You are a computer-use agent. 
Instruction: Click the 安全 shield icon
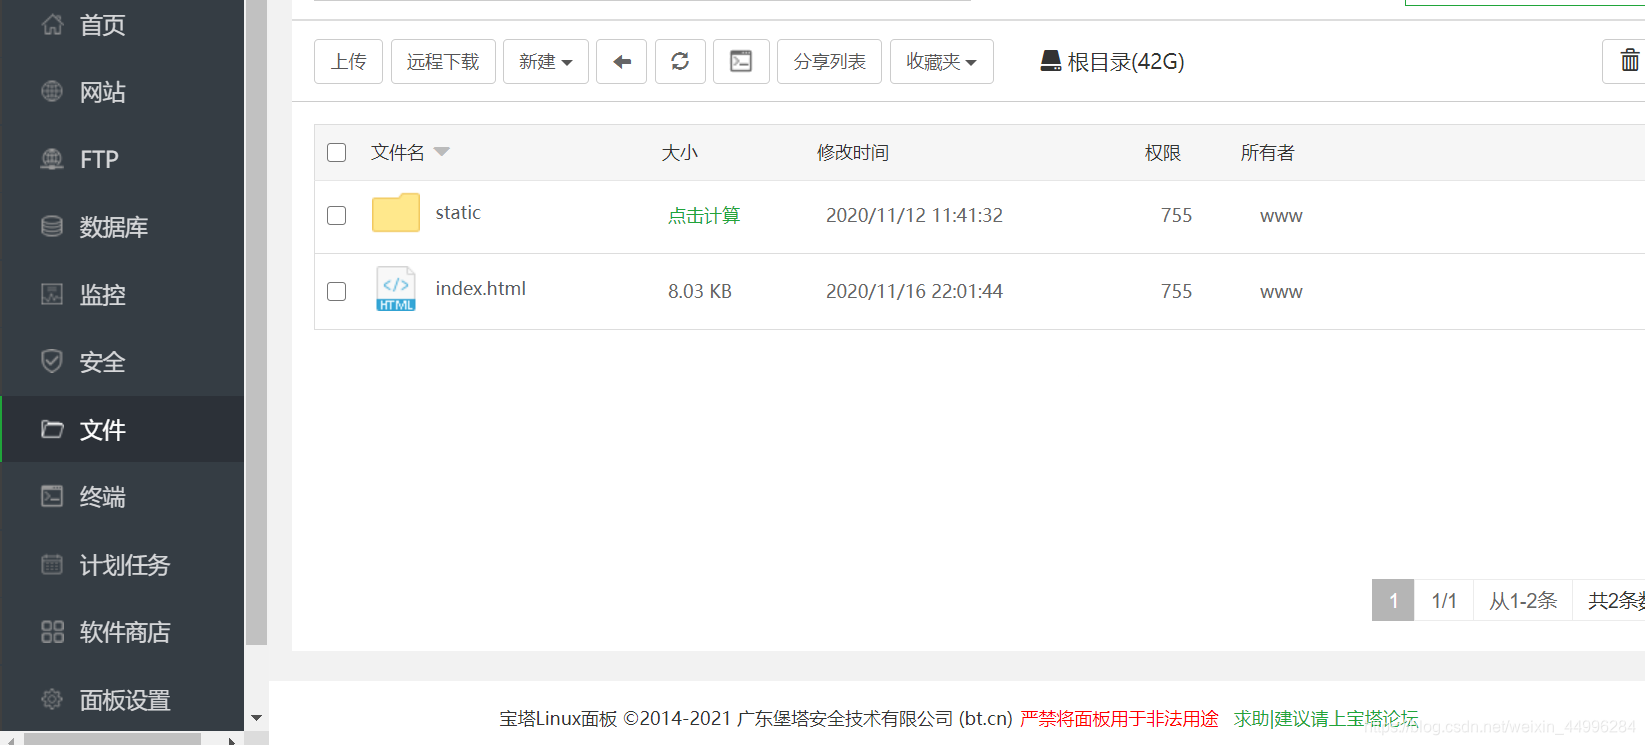(x=52, y=361)
